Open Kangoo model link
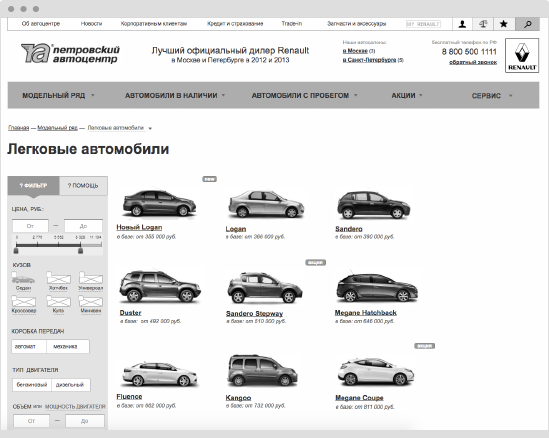This screenshot has height=438, width=549. [238, 398]
